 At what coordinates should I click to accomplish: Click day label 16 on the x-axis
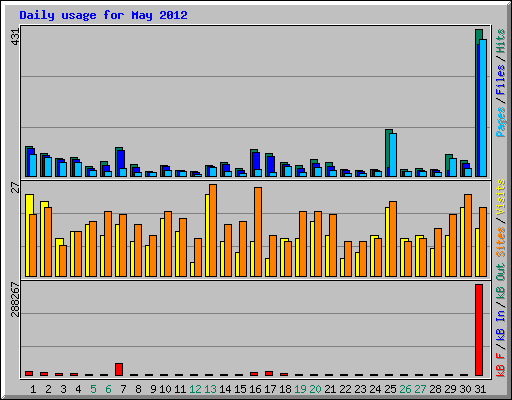pyautogui.click(x=255, y=389)
